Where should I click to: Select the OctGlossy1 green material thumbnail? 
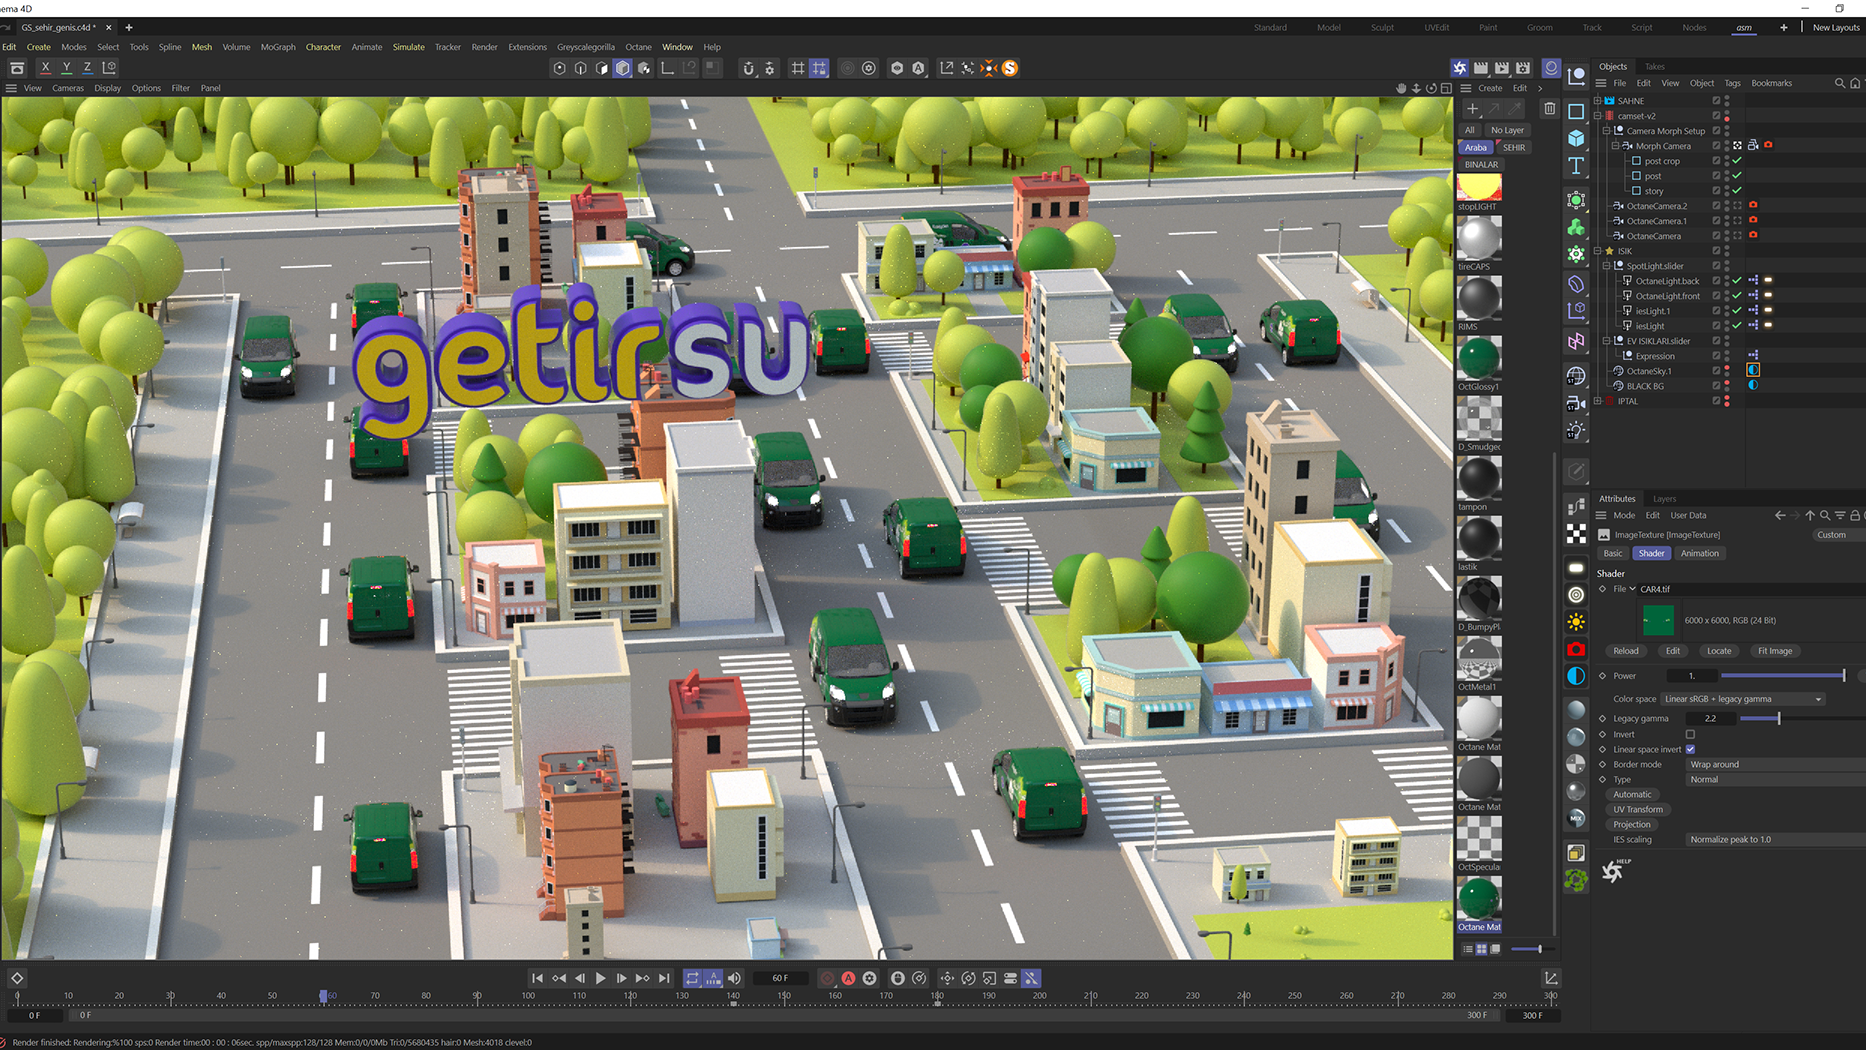coord(1479,357)
